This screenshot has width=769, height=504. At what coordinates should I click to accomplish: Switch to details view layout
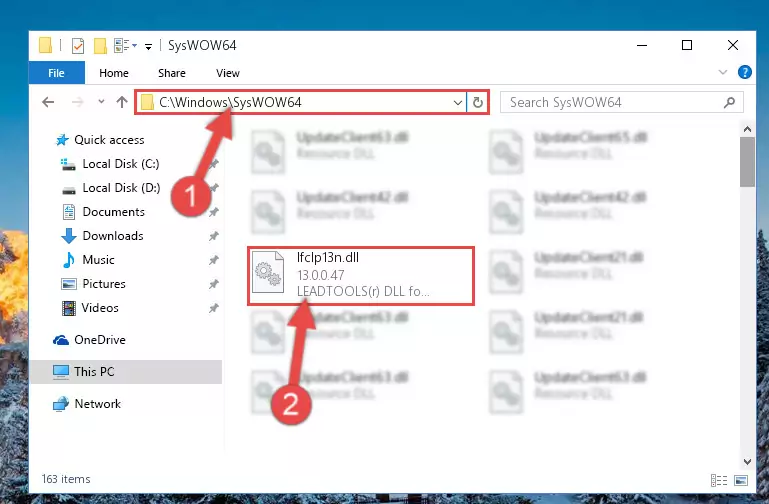pyautogui.click(x=718, y=480)
